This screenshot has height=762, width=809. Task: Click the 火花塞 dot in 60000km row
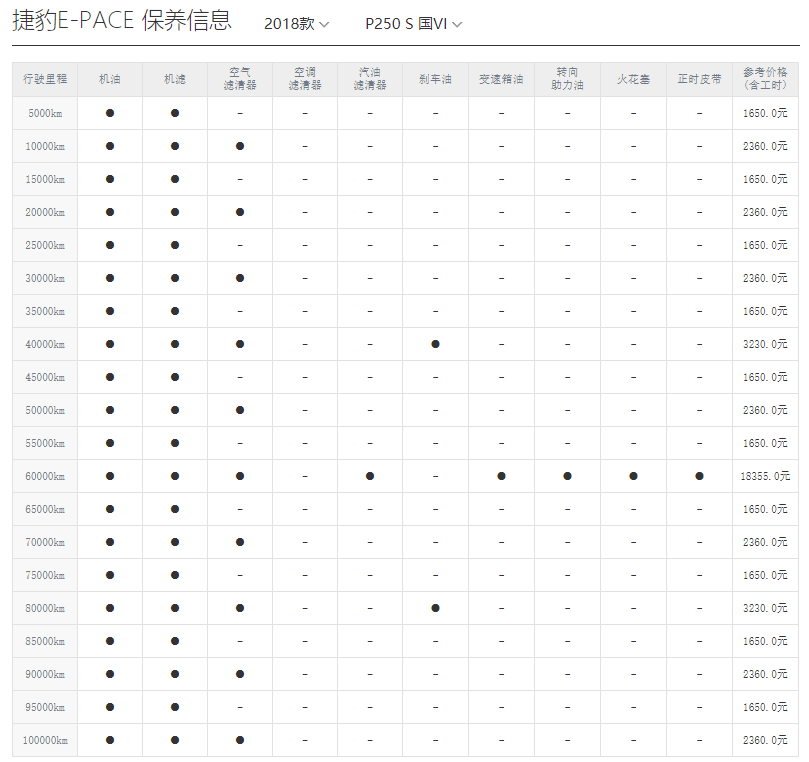tap(634, 476)
